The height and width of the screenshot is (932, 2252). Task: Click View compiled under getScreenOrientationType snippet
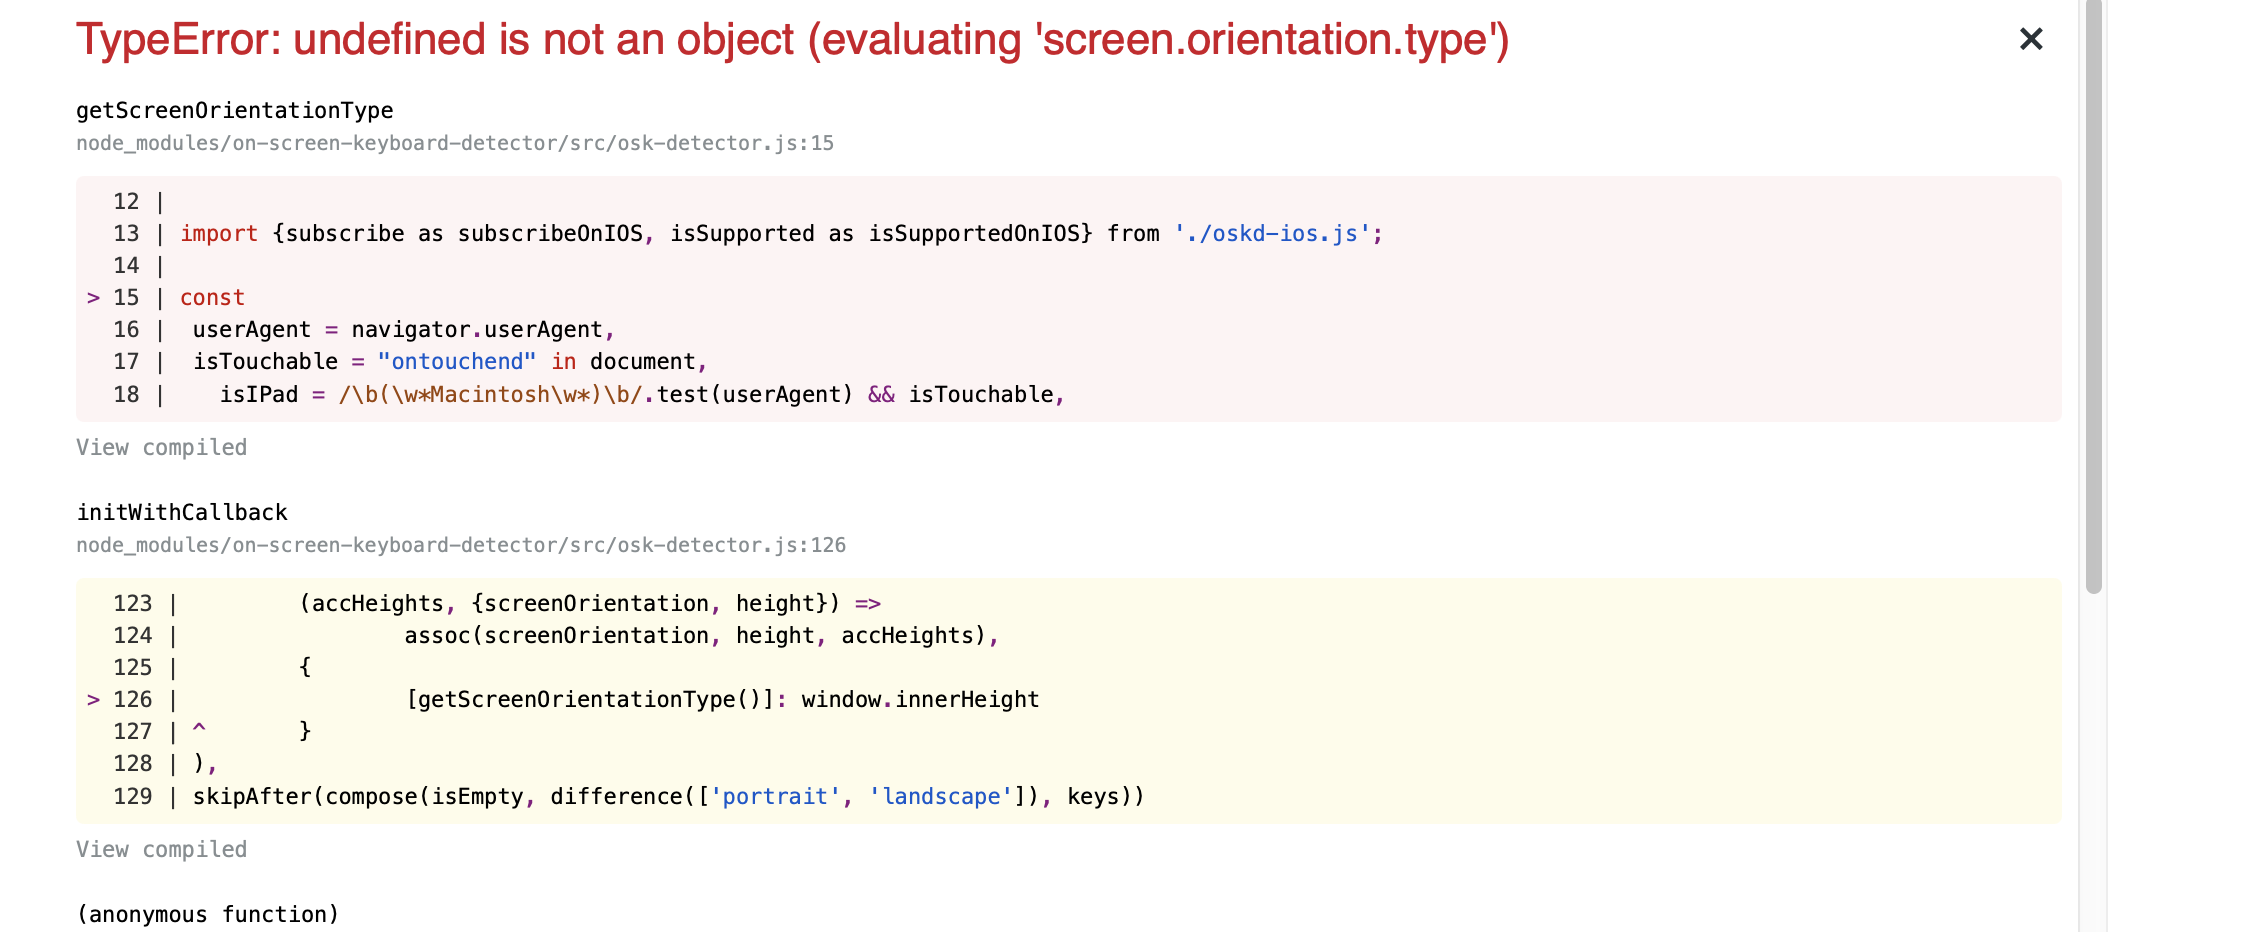click(x=162, y=447)
